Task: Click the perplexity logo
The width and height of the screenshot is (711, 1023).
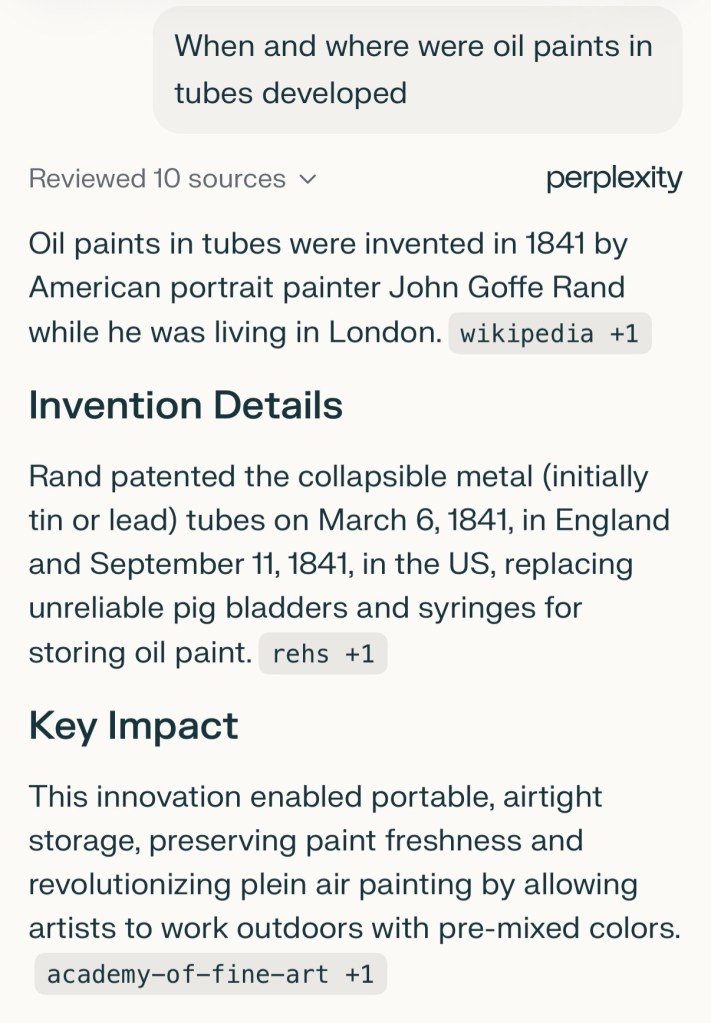Action: point(614,179)
